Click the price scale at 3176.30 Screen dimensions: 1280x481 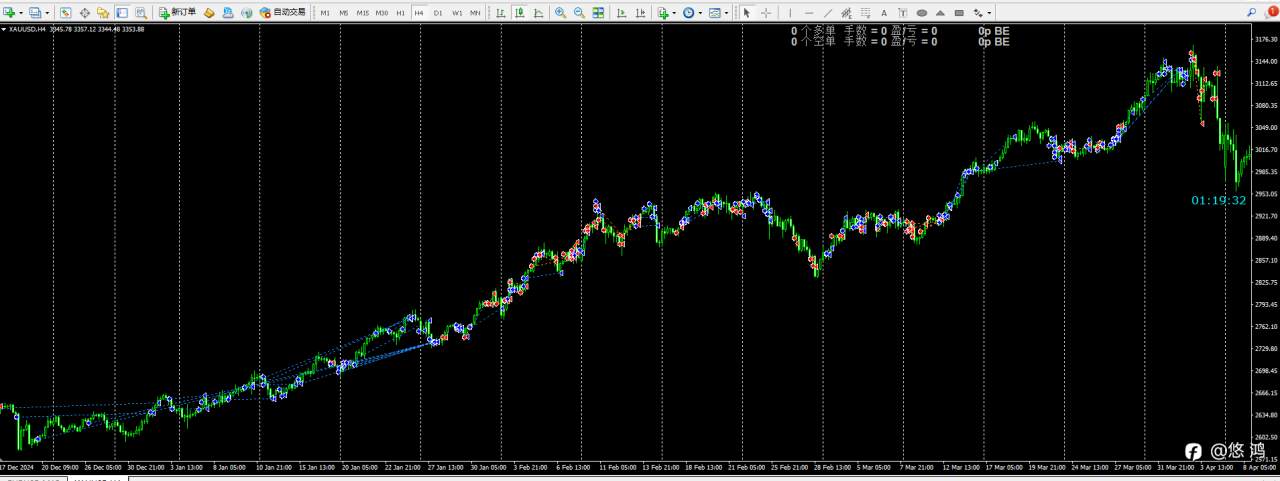(x=1265, y=40)
